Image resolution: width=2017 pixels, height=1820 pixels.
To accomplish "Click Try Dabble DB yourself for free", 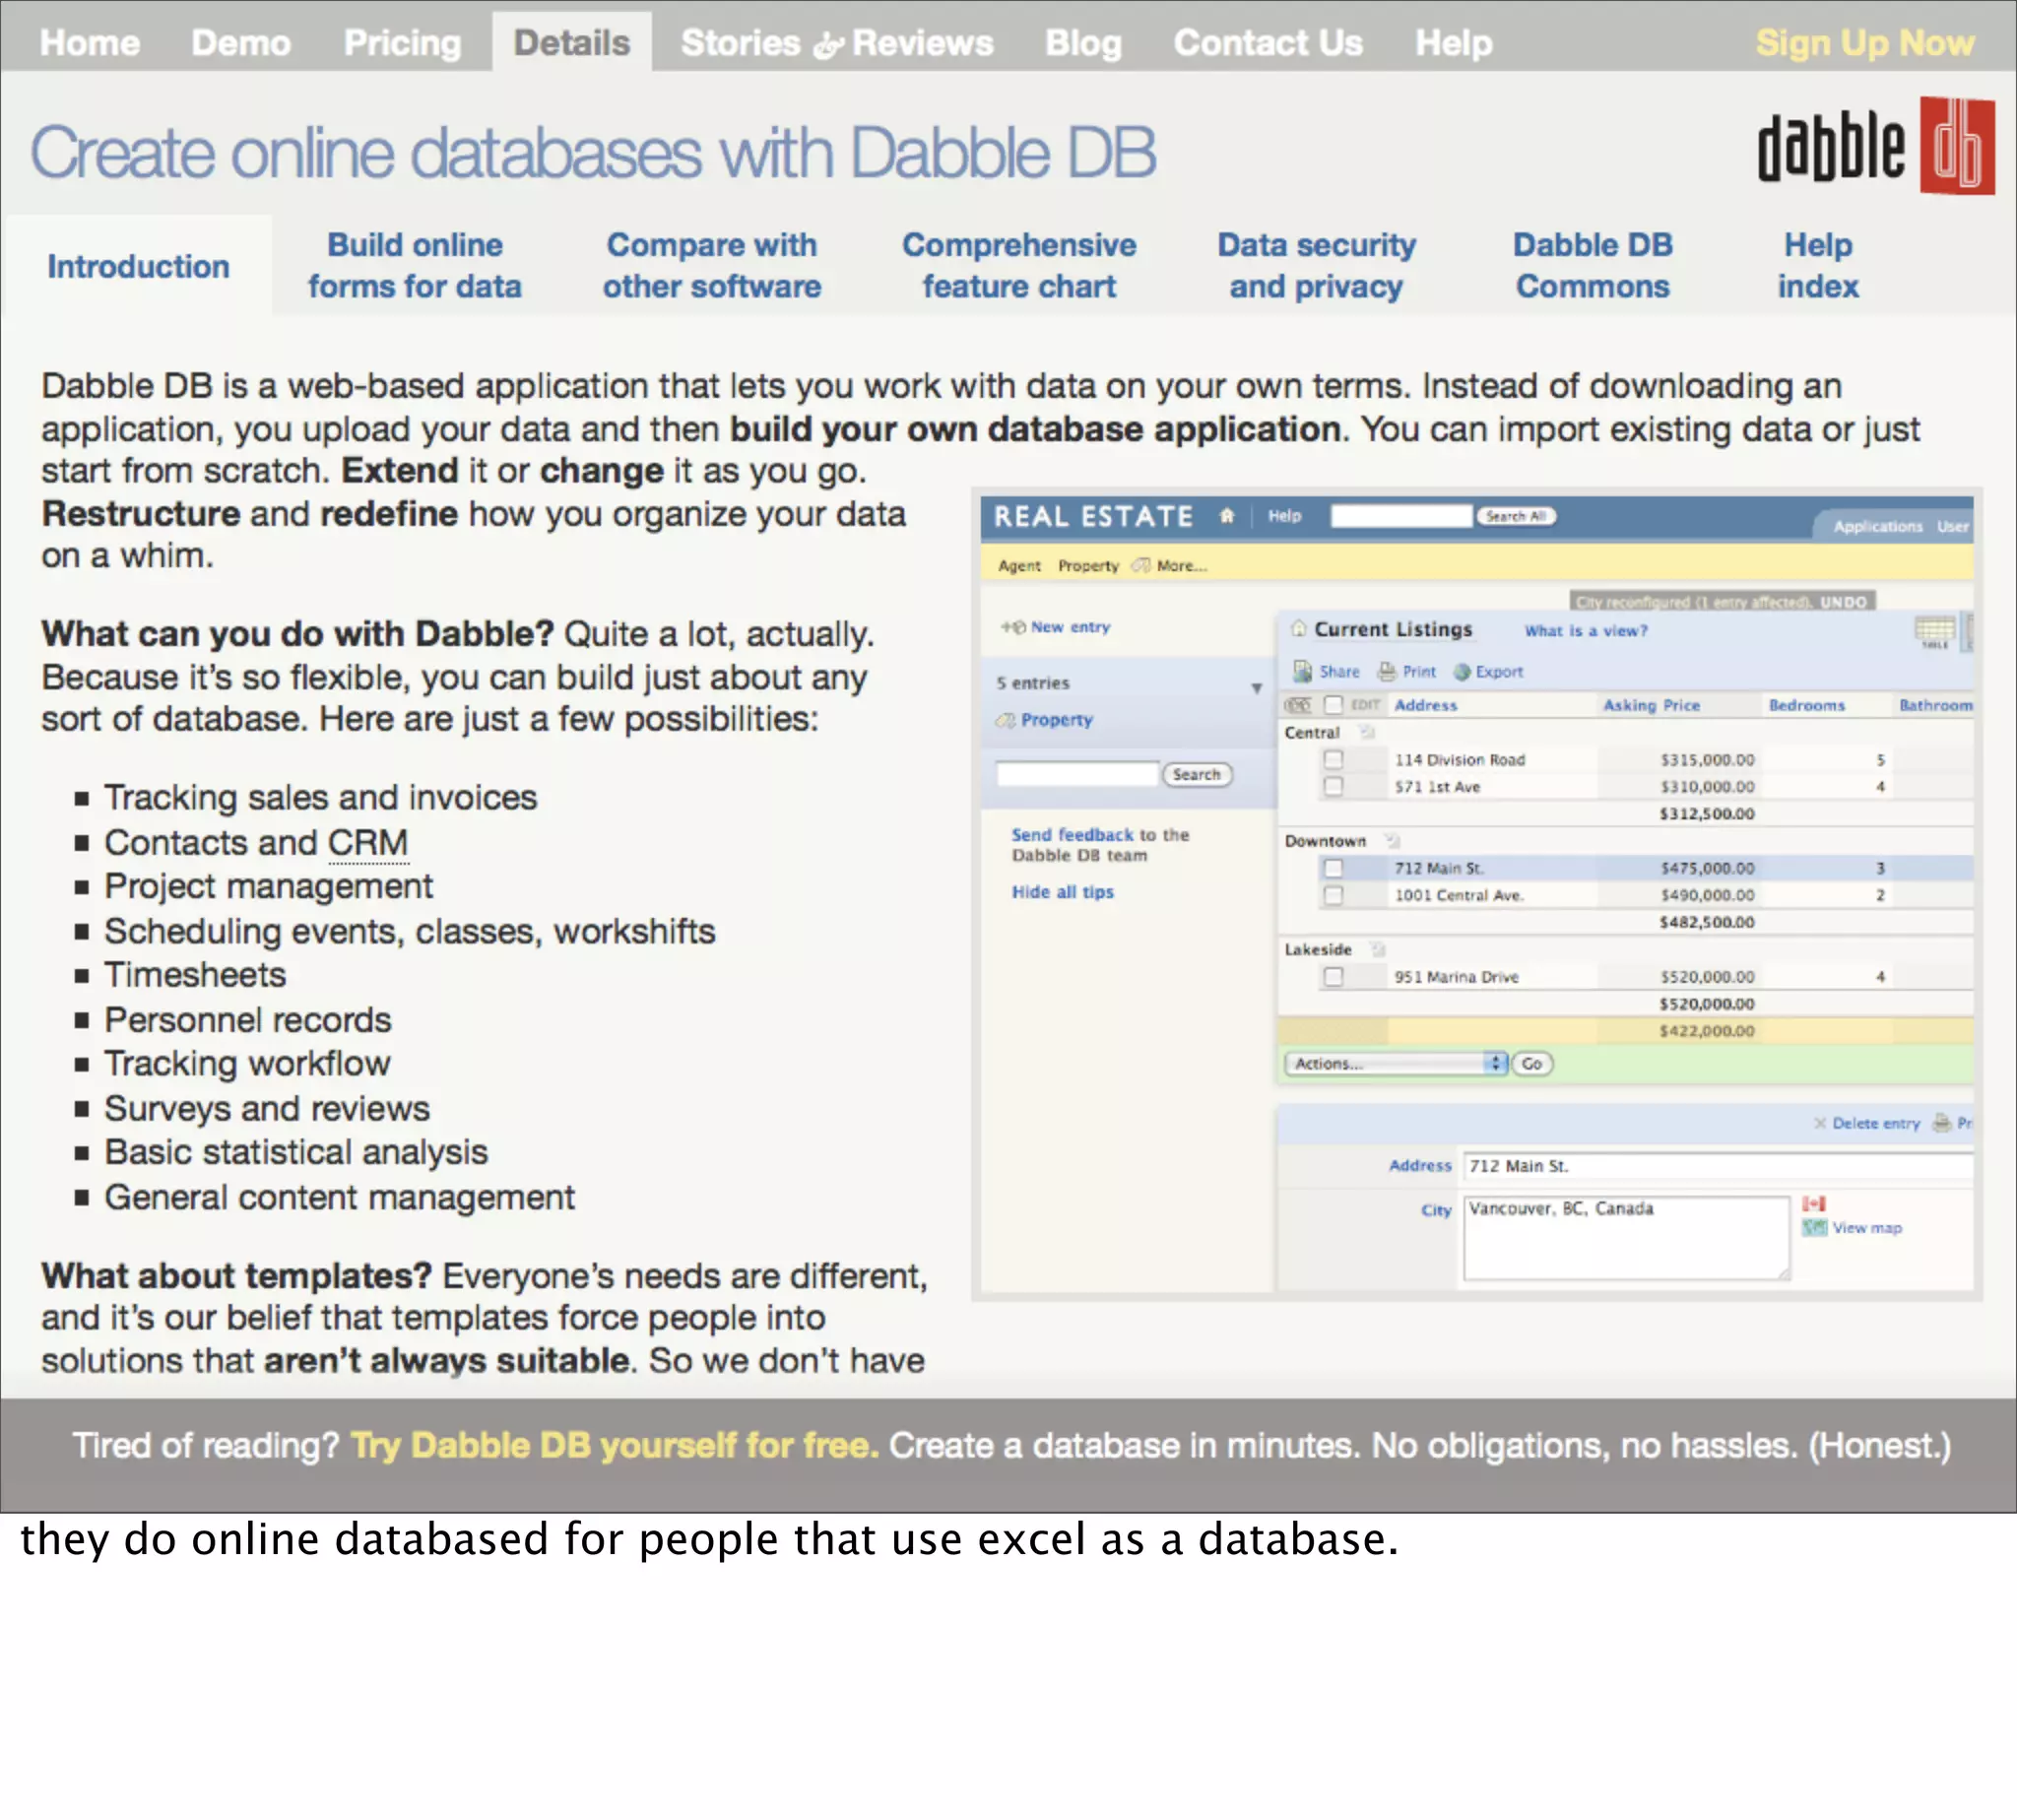I will (614, 1445).
